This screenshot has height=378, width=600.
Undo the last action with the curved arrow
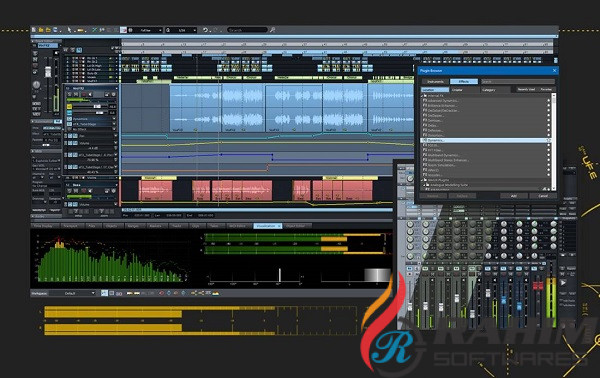point(205,30)
